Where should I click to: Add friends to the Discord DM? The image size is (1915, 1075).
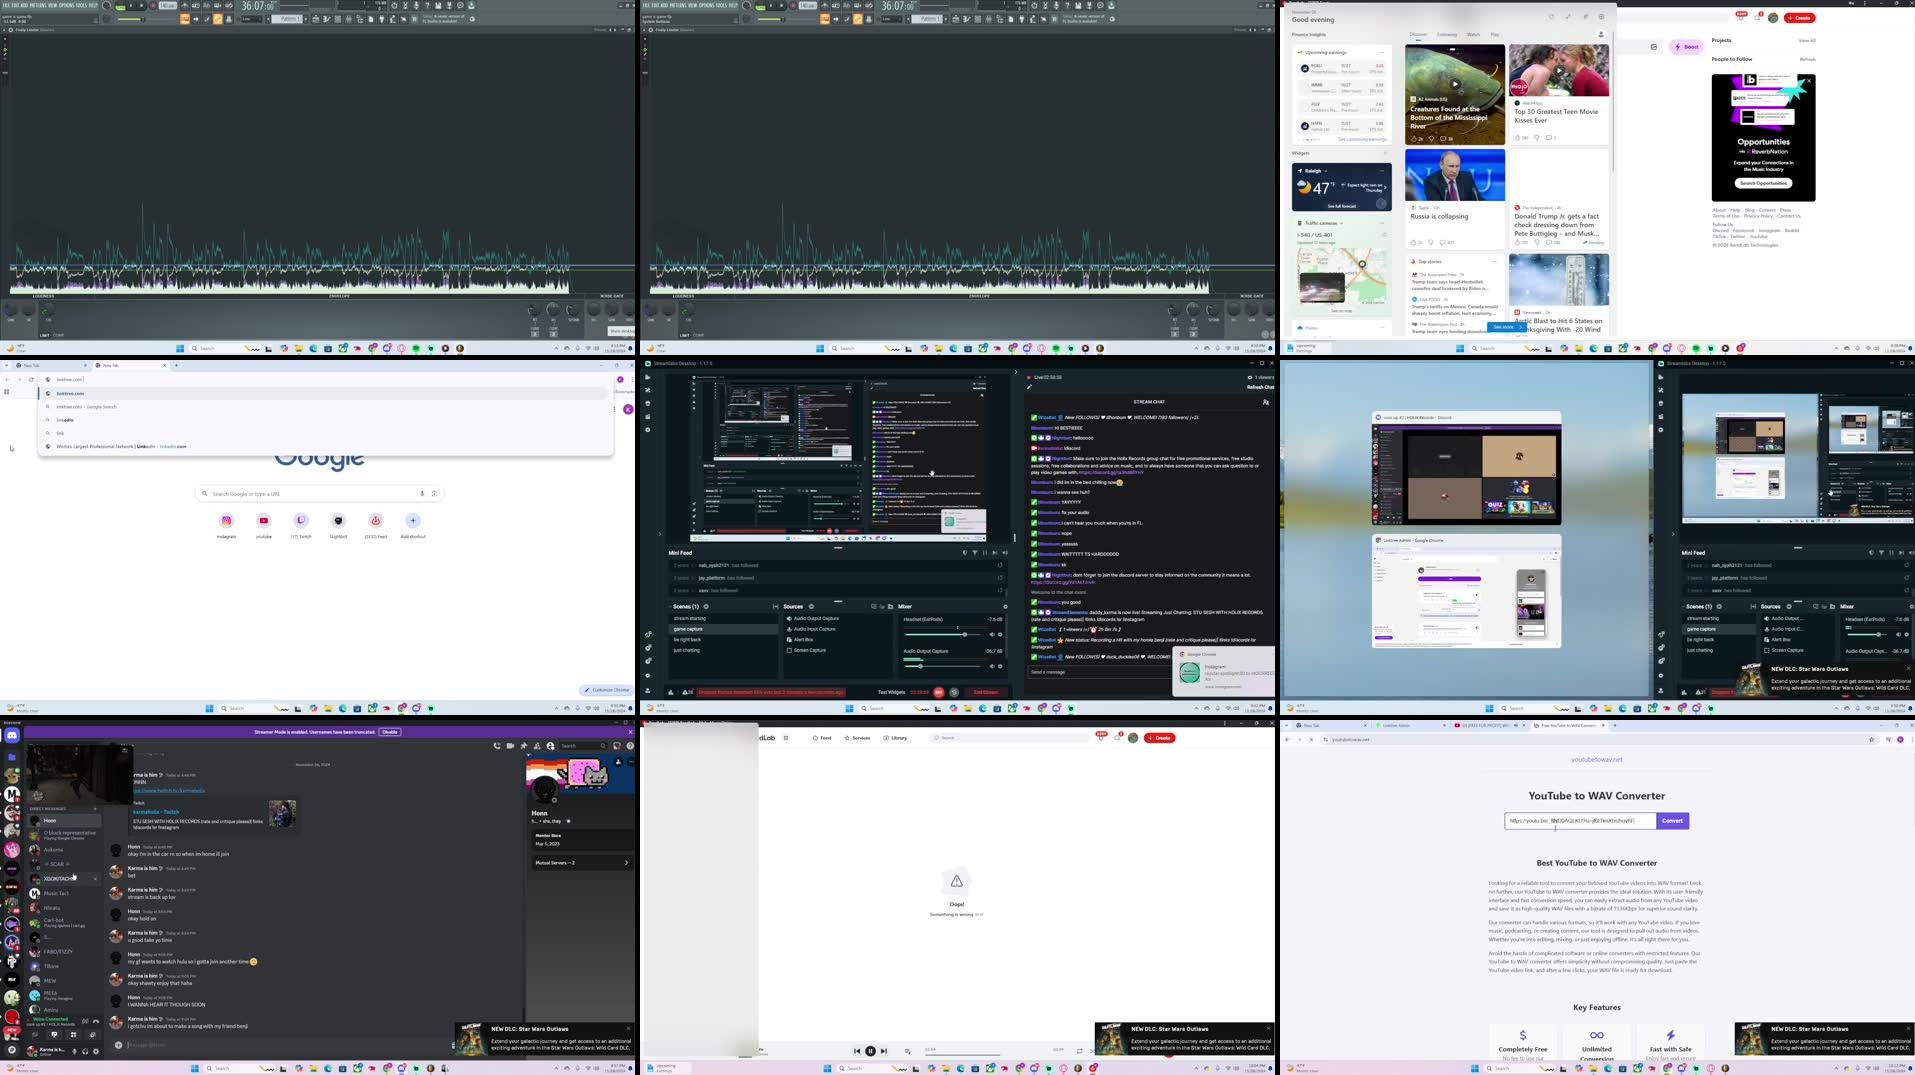click(x=537, y=746)
